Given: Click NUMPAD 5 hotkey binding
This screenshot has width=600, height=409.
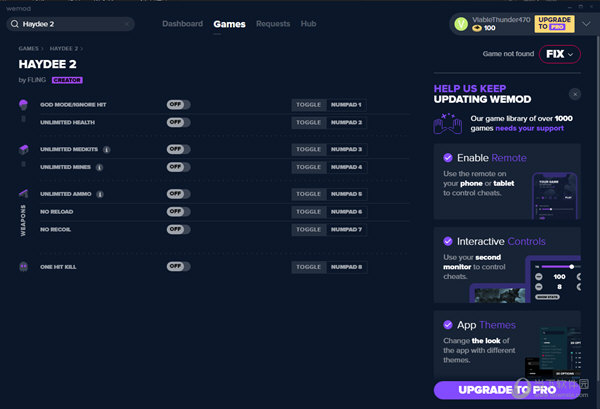Looking at the screenshot, I should pyautogui.click(x=346, y=194).
